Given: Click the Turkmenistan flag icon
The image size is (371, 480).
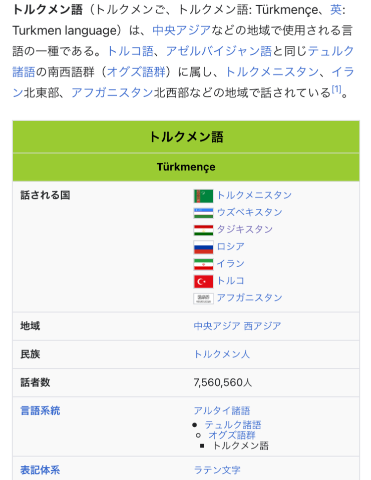Looking at the screenshot, I should tap(203, 196).
